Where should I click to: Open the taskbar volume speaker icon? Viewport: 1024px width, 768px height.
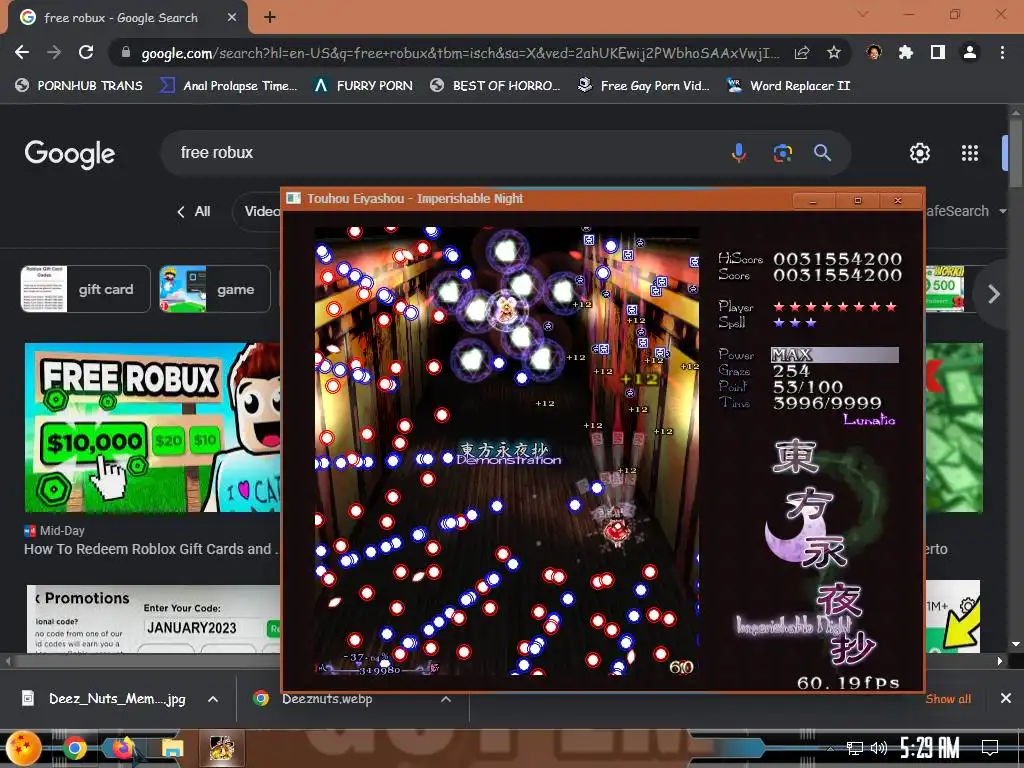(x=878, y=748)
